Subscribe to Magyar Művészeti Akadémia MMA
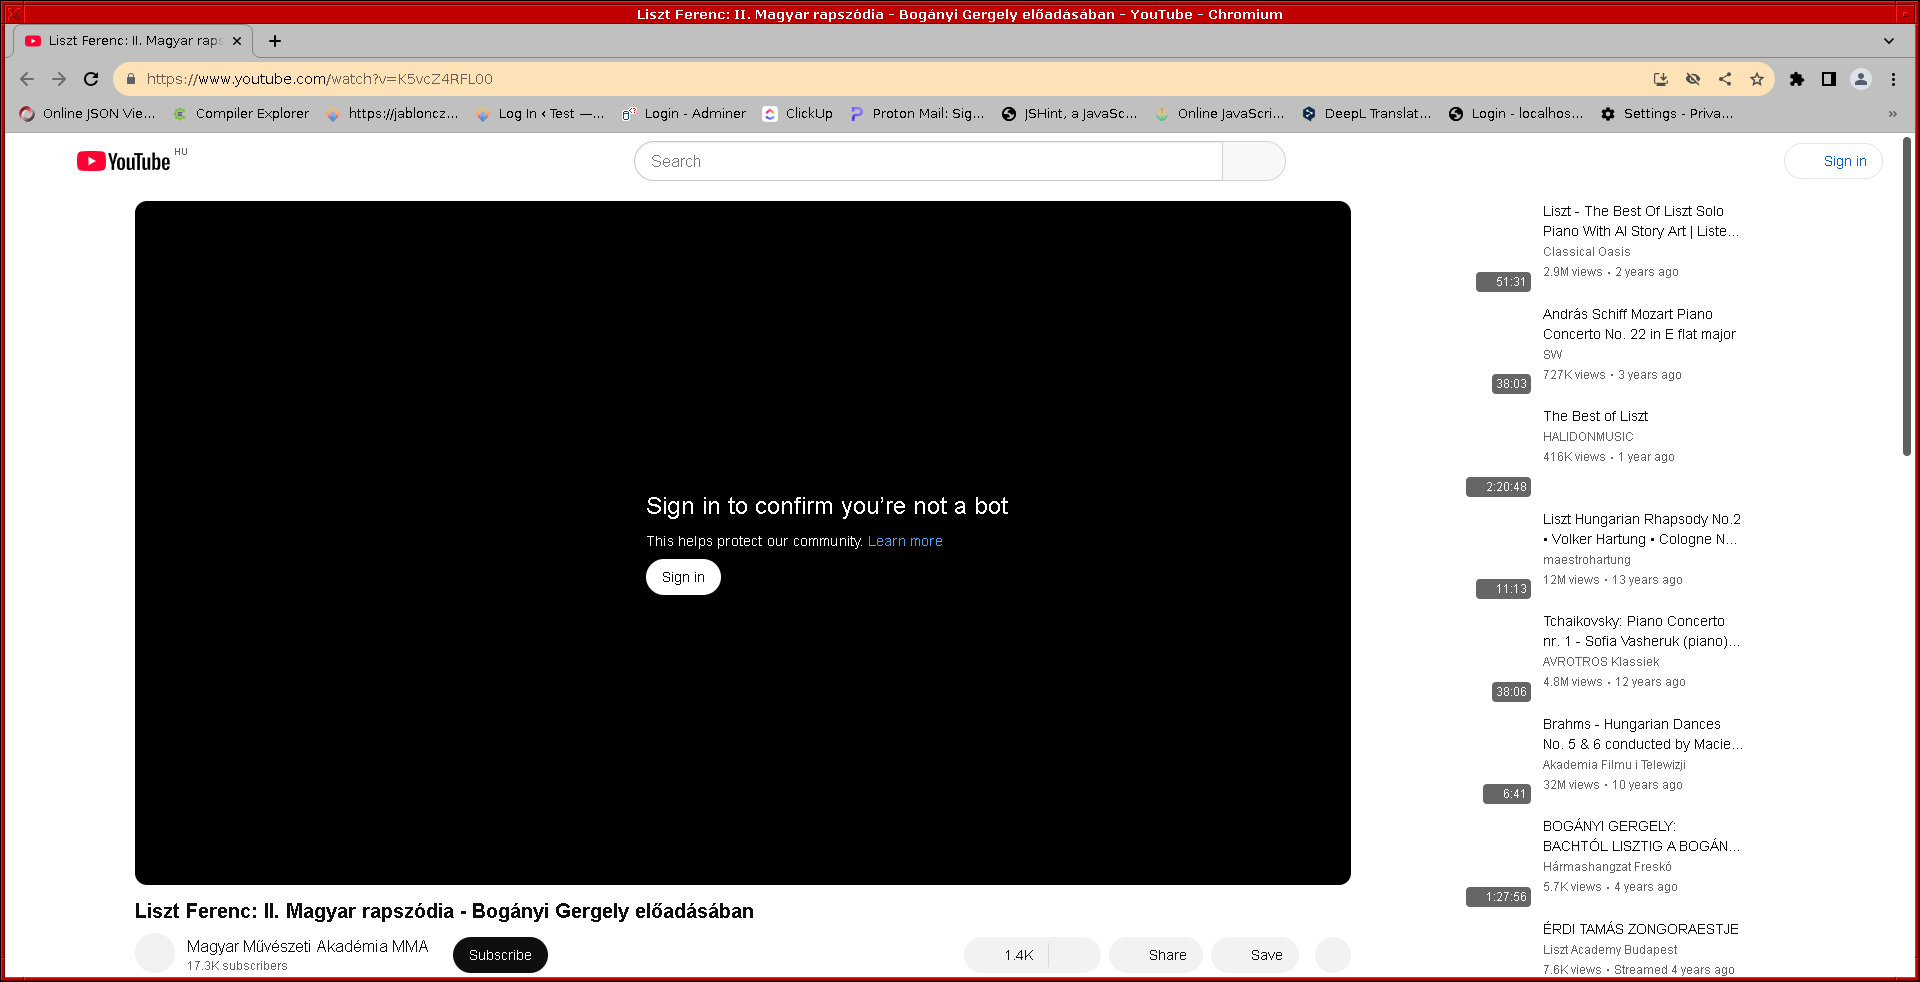 (x=500, y=955)
